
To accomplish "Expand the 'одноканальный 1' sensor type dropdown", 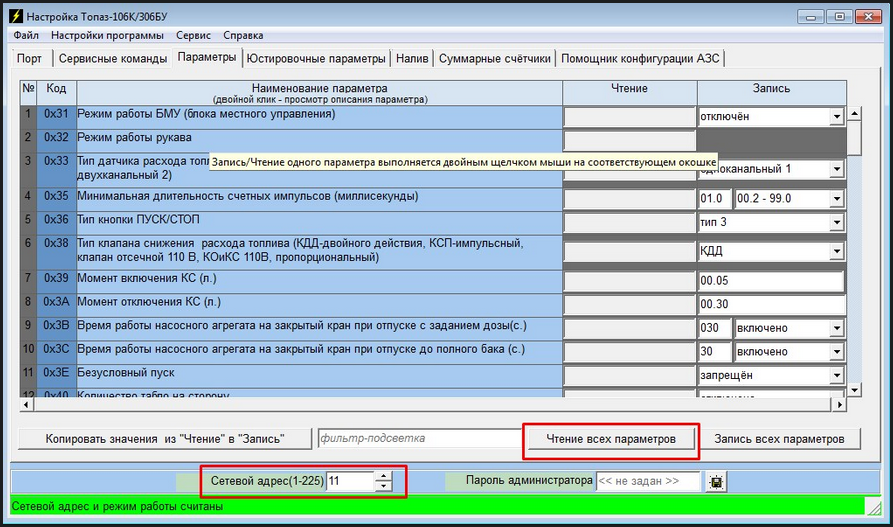I will (x=836, y=169).
